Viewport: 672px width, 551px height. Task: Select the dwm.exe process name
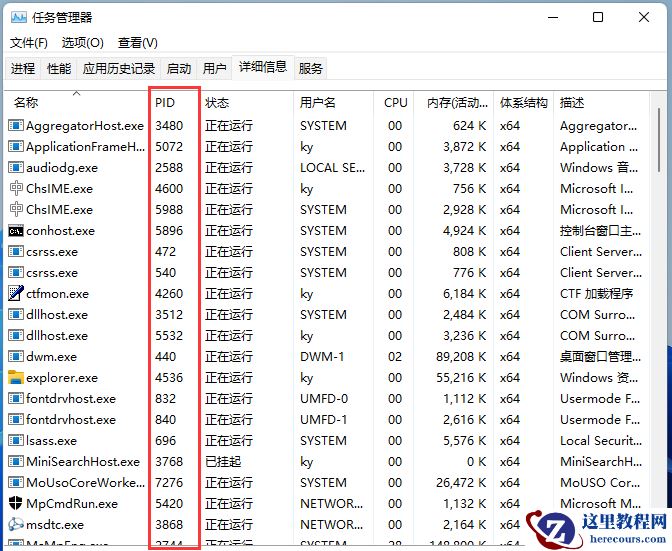pyautogui.click(x=51, y=356)
